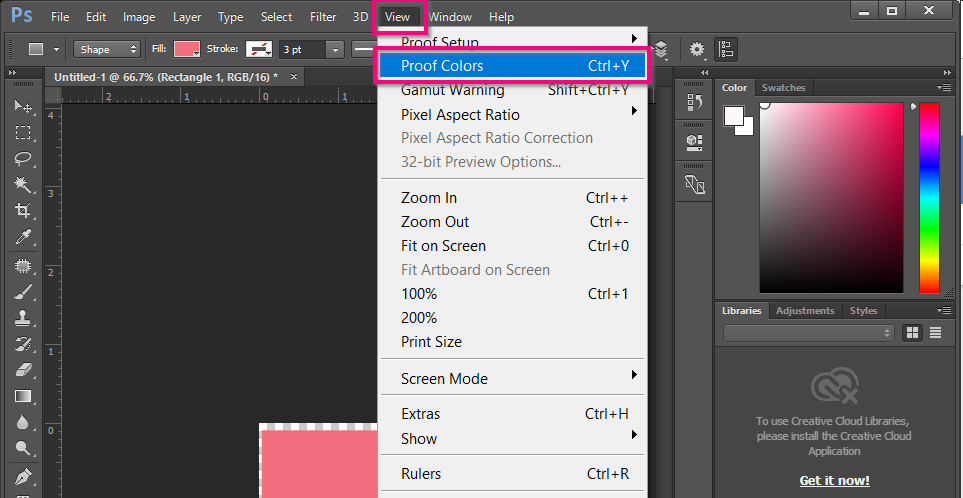Open the Libraries panel flyout menu
The height and width of the screenshot is (498, 963).
pyautogui.click(x=946, y=311)
